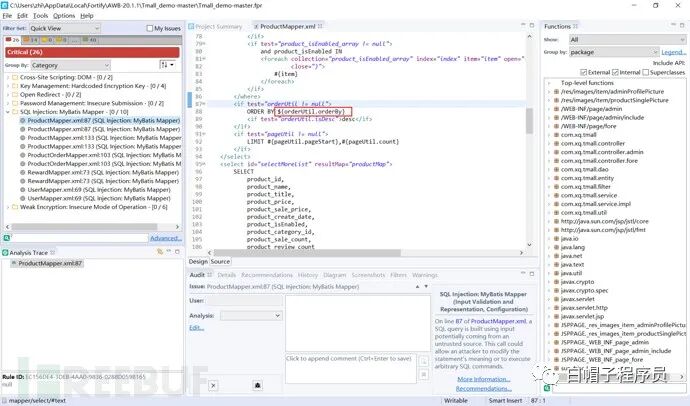Open the Tools menu

pyautogui.click(x=40, y=15)
